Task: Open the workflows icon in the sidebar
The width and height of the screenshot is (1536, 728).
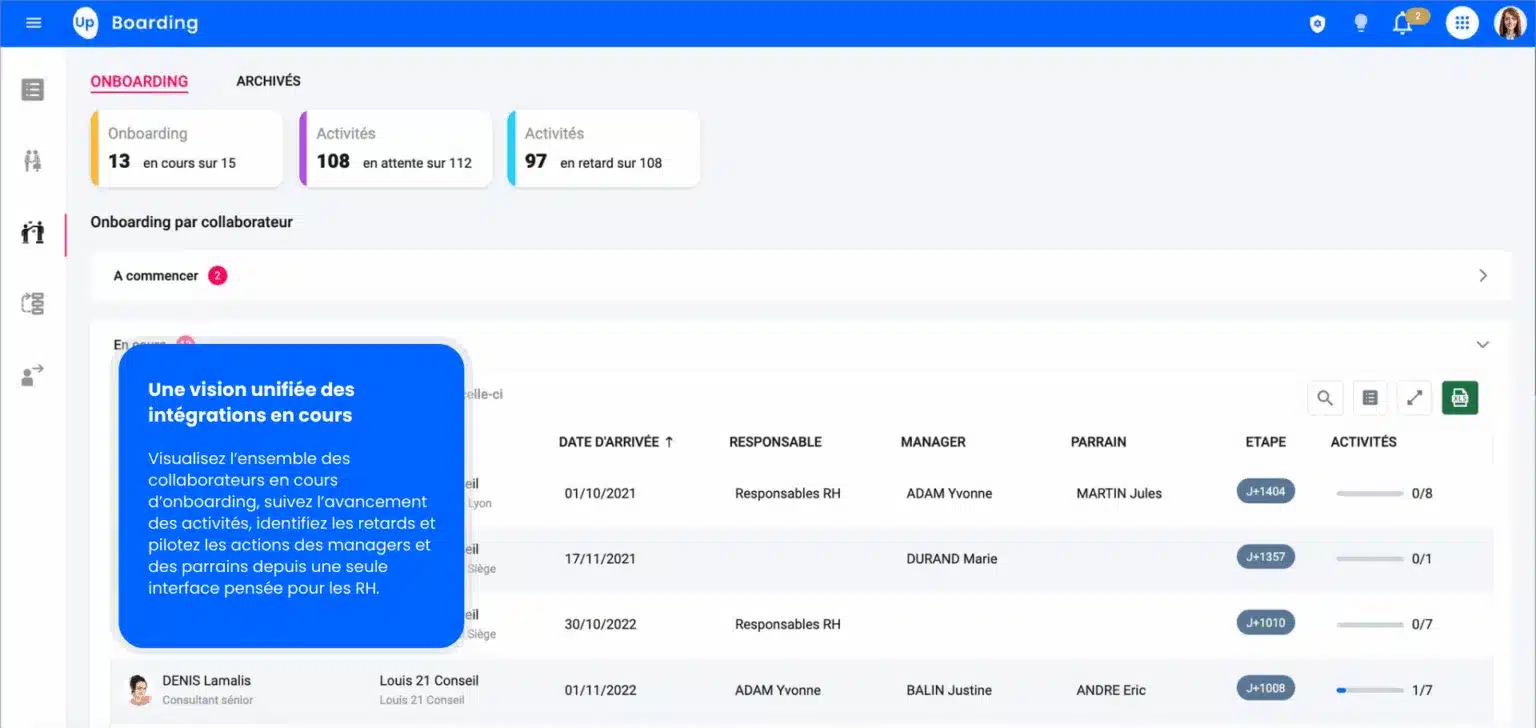Action: pyautogui.click(x=31, y=303)
